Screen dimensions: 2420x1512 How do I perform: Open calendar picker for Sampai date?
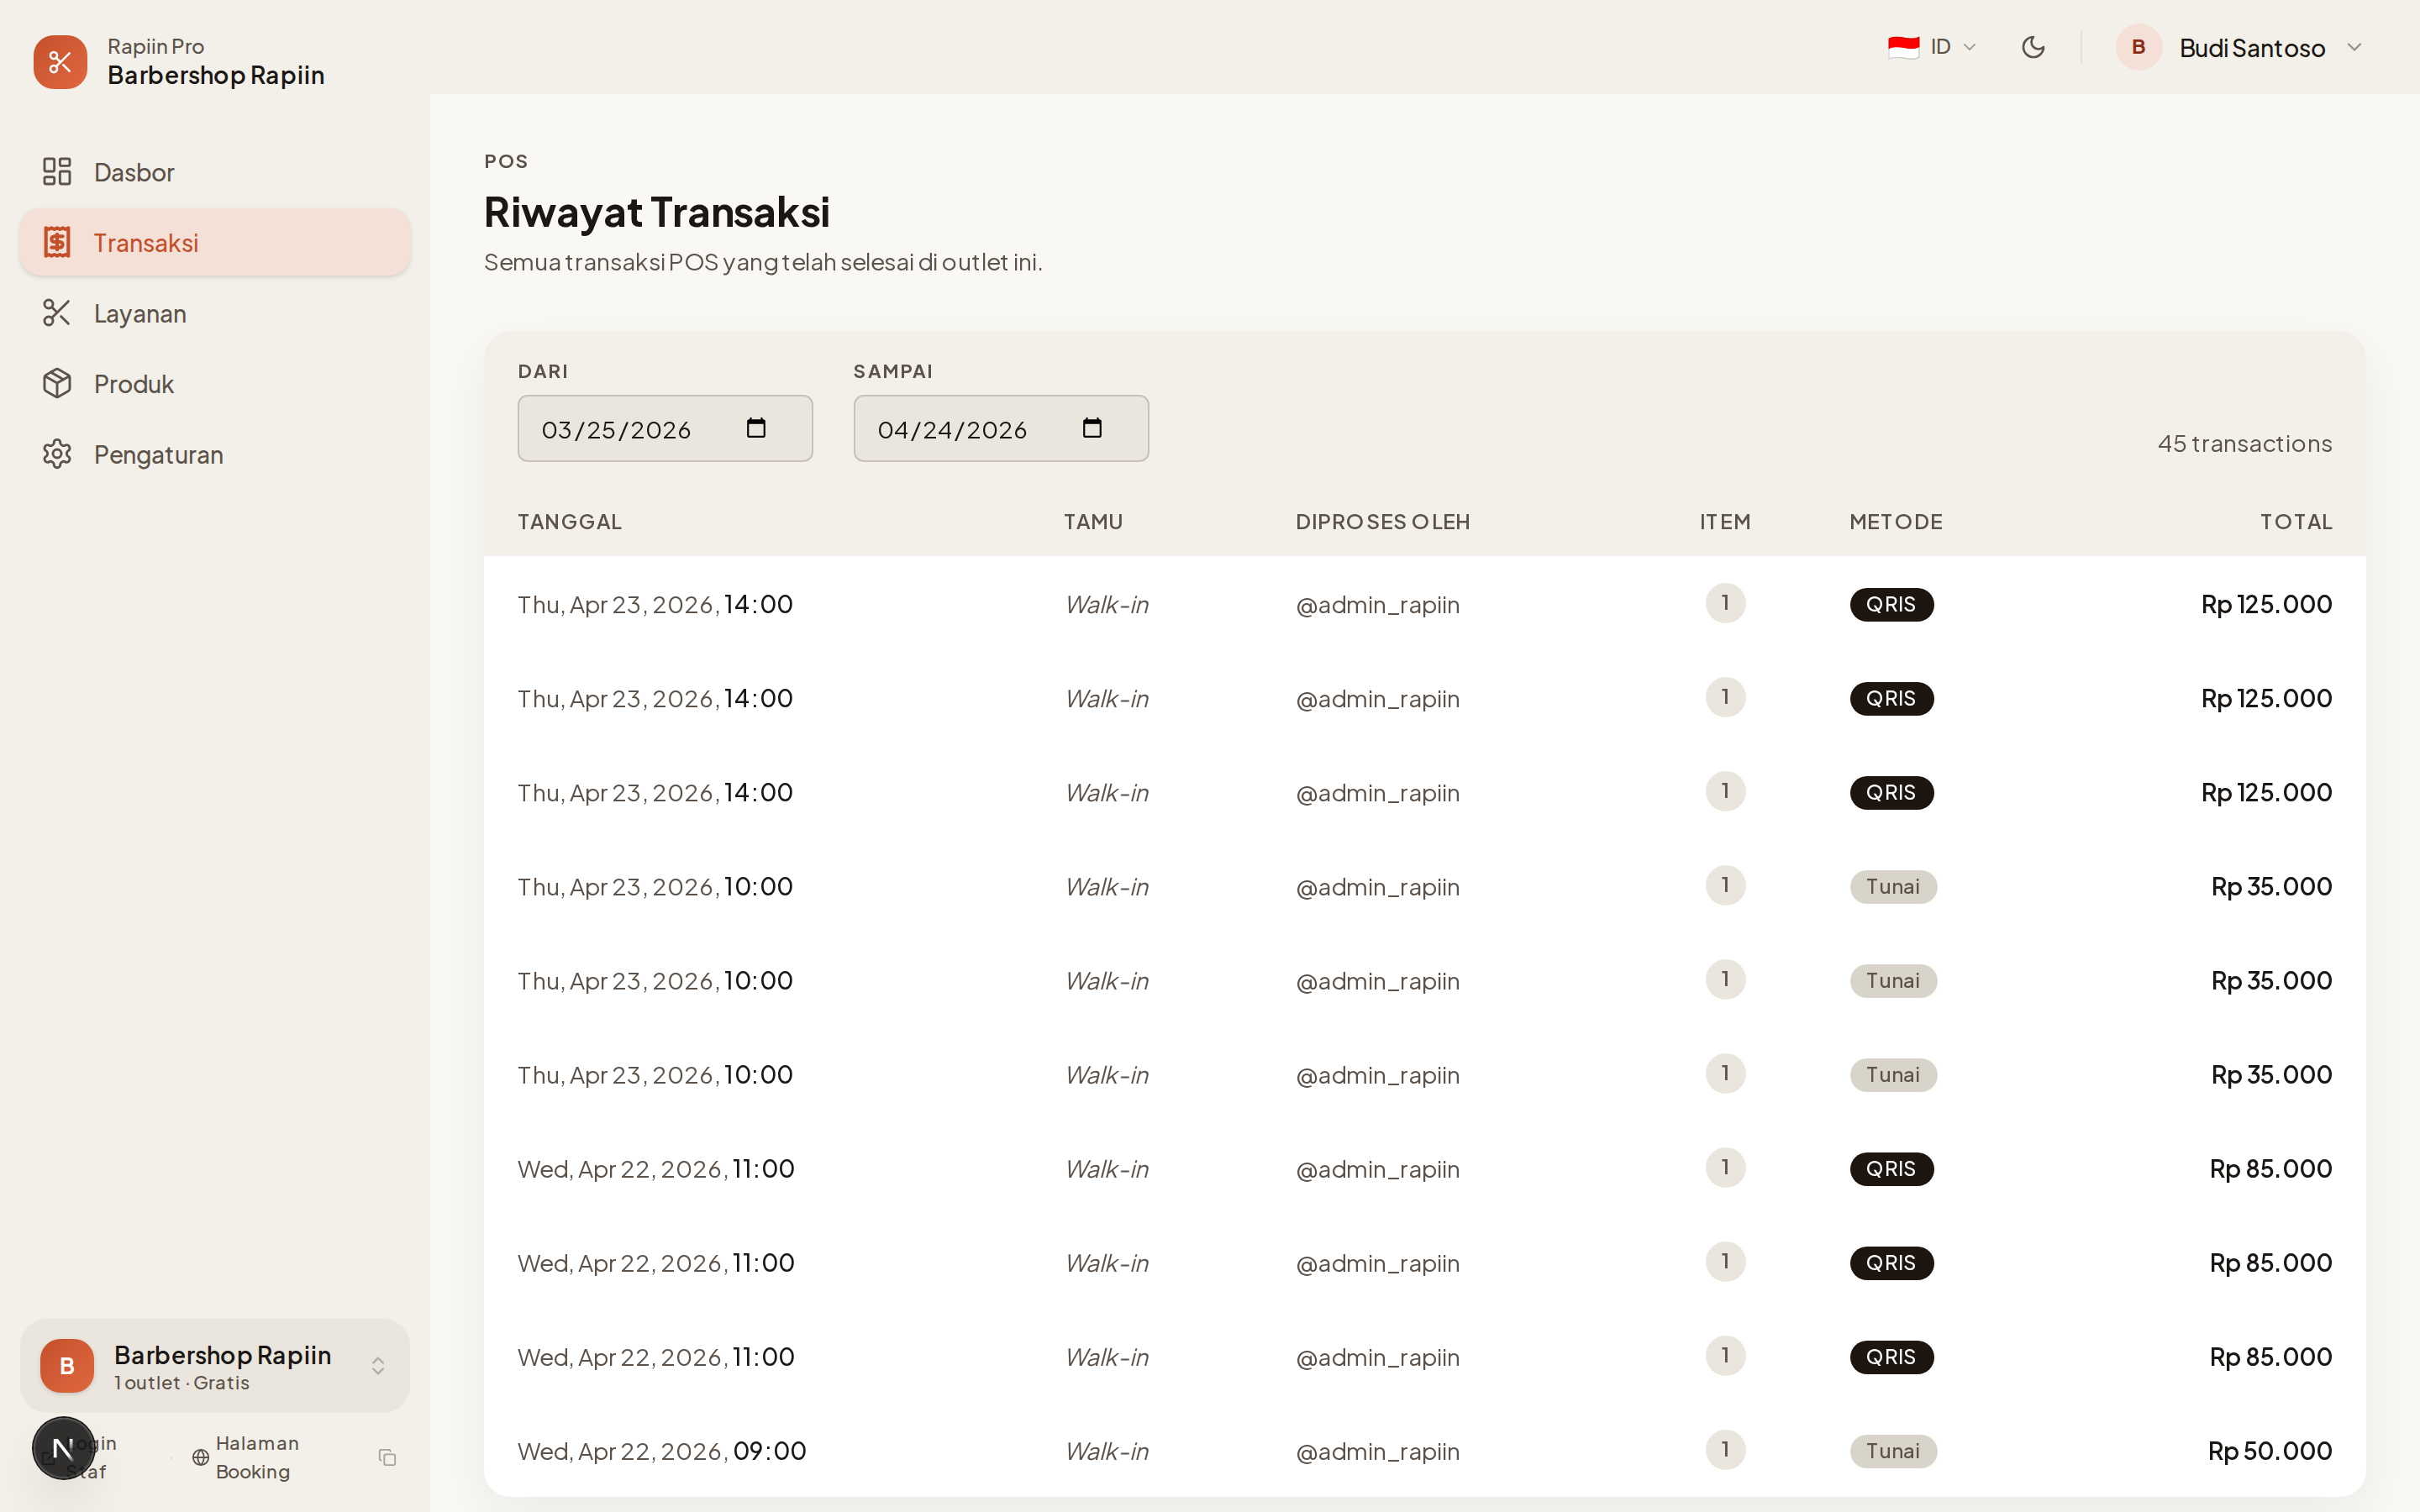tap(1092, 428)
